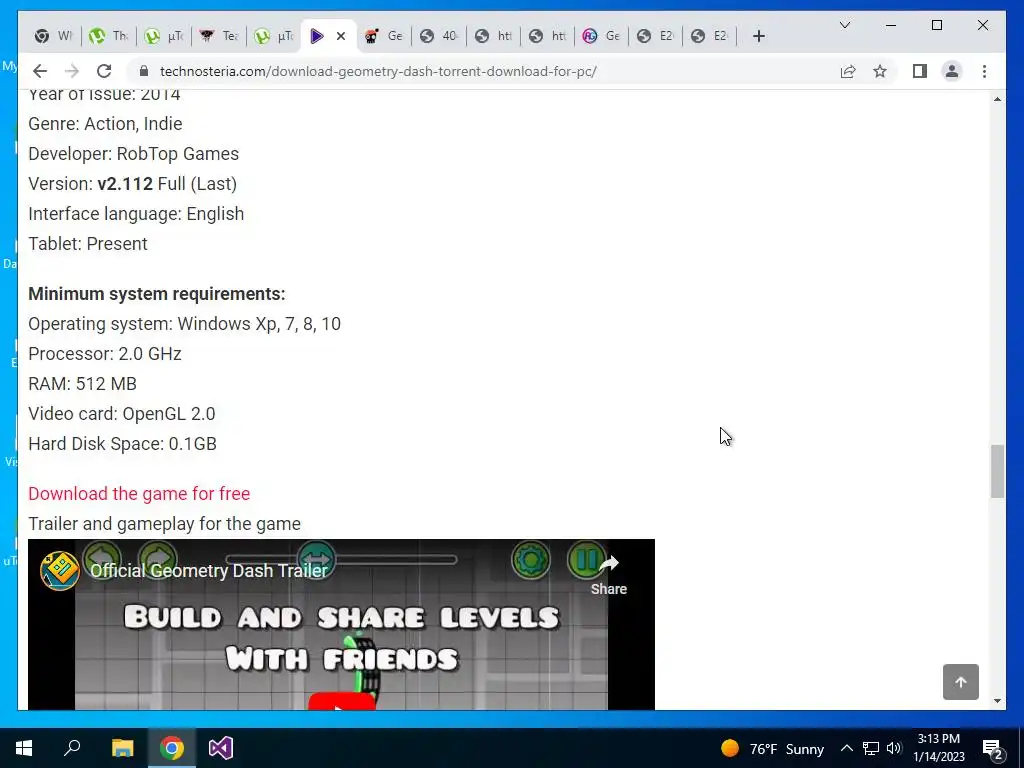Open a new browser tab
The height and width of the screenshot is (768, 1024).
pos(758,36)
